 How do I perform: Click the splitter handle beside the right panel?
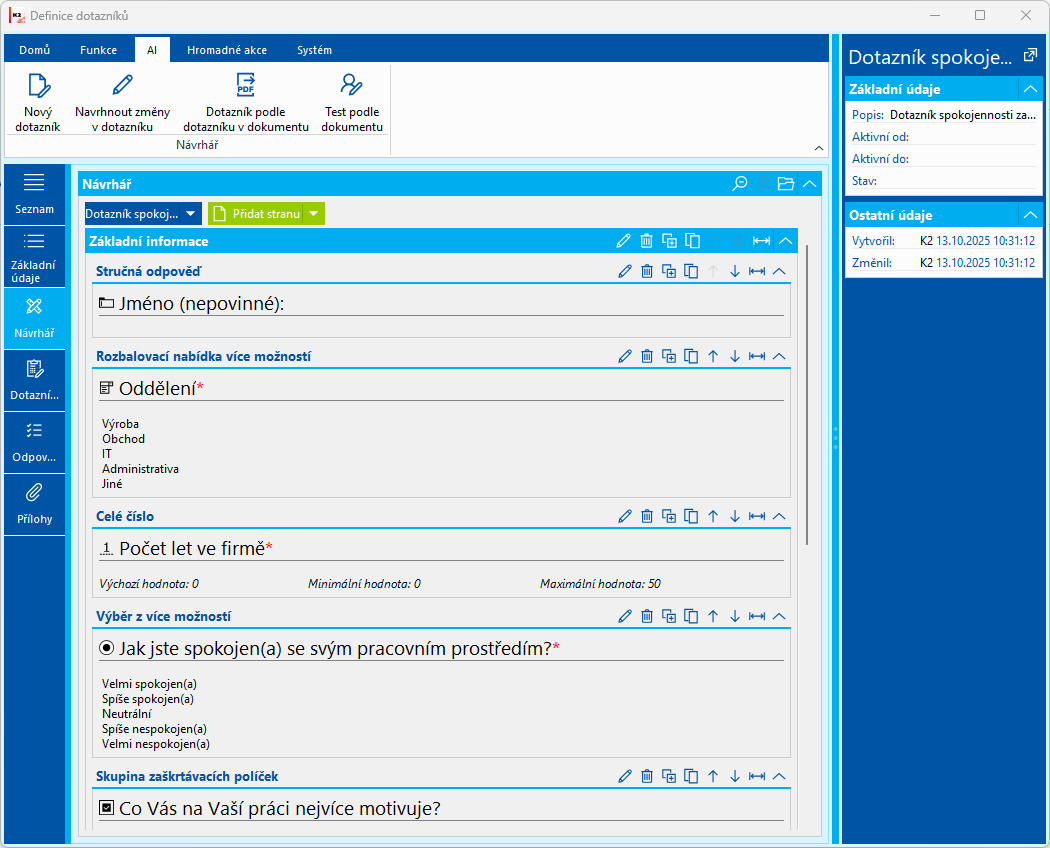click(835, 437)
